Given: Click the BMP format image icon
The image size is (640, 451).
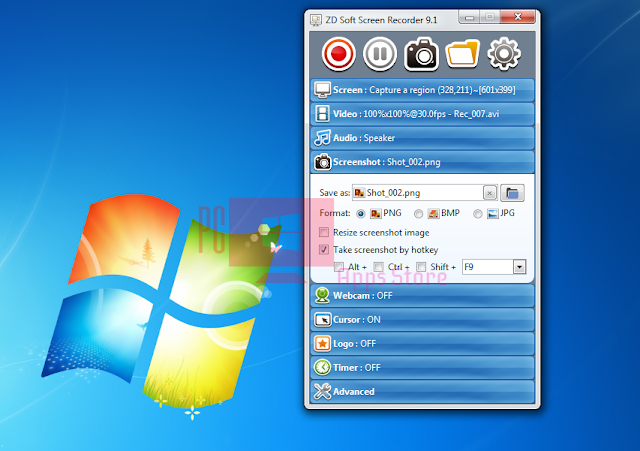Looking at the screenshot, I should (x=433, y=213).
